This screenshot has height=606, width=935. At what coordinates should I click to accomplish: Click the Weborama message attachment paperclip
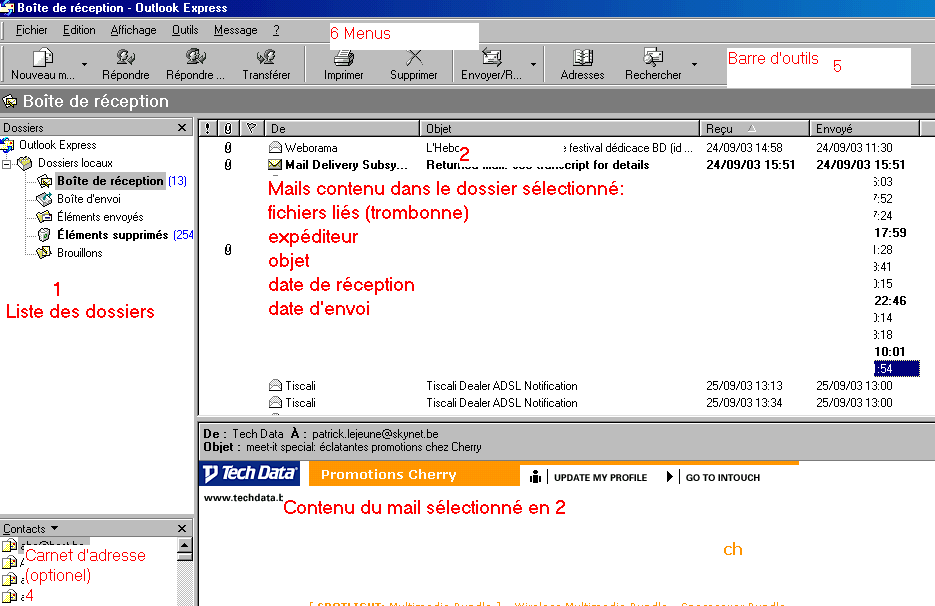[x=228, y=147]
